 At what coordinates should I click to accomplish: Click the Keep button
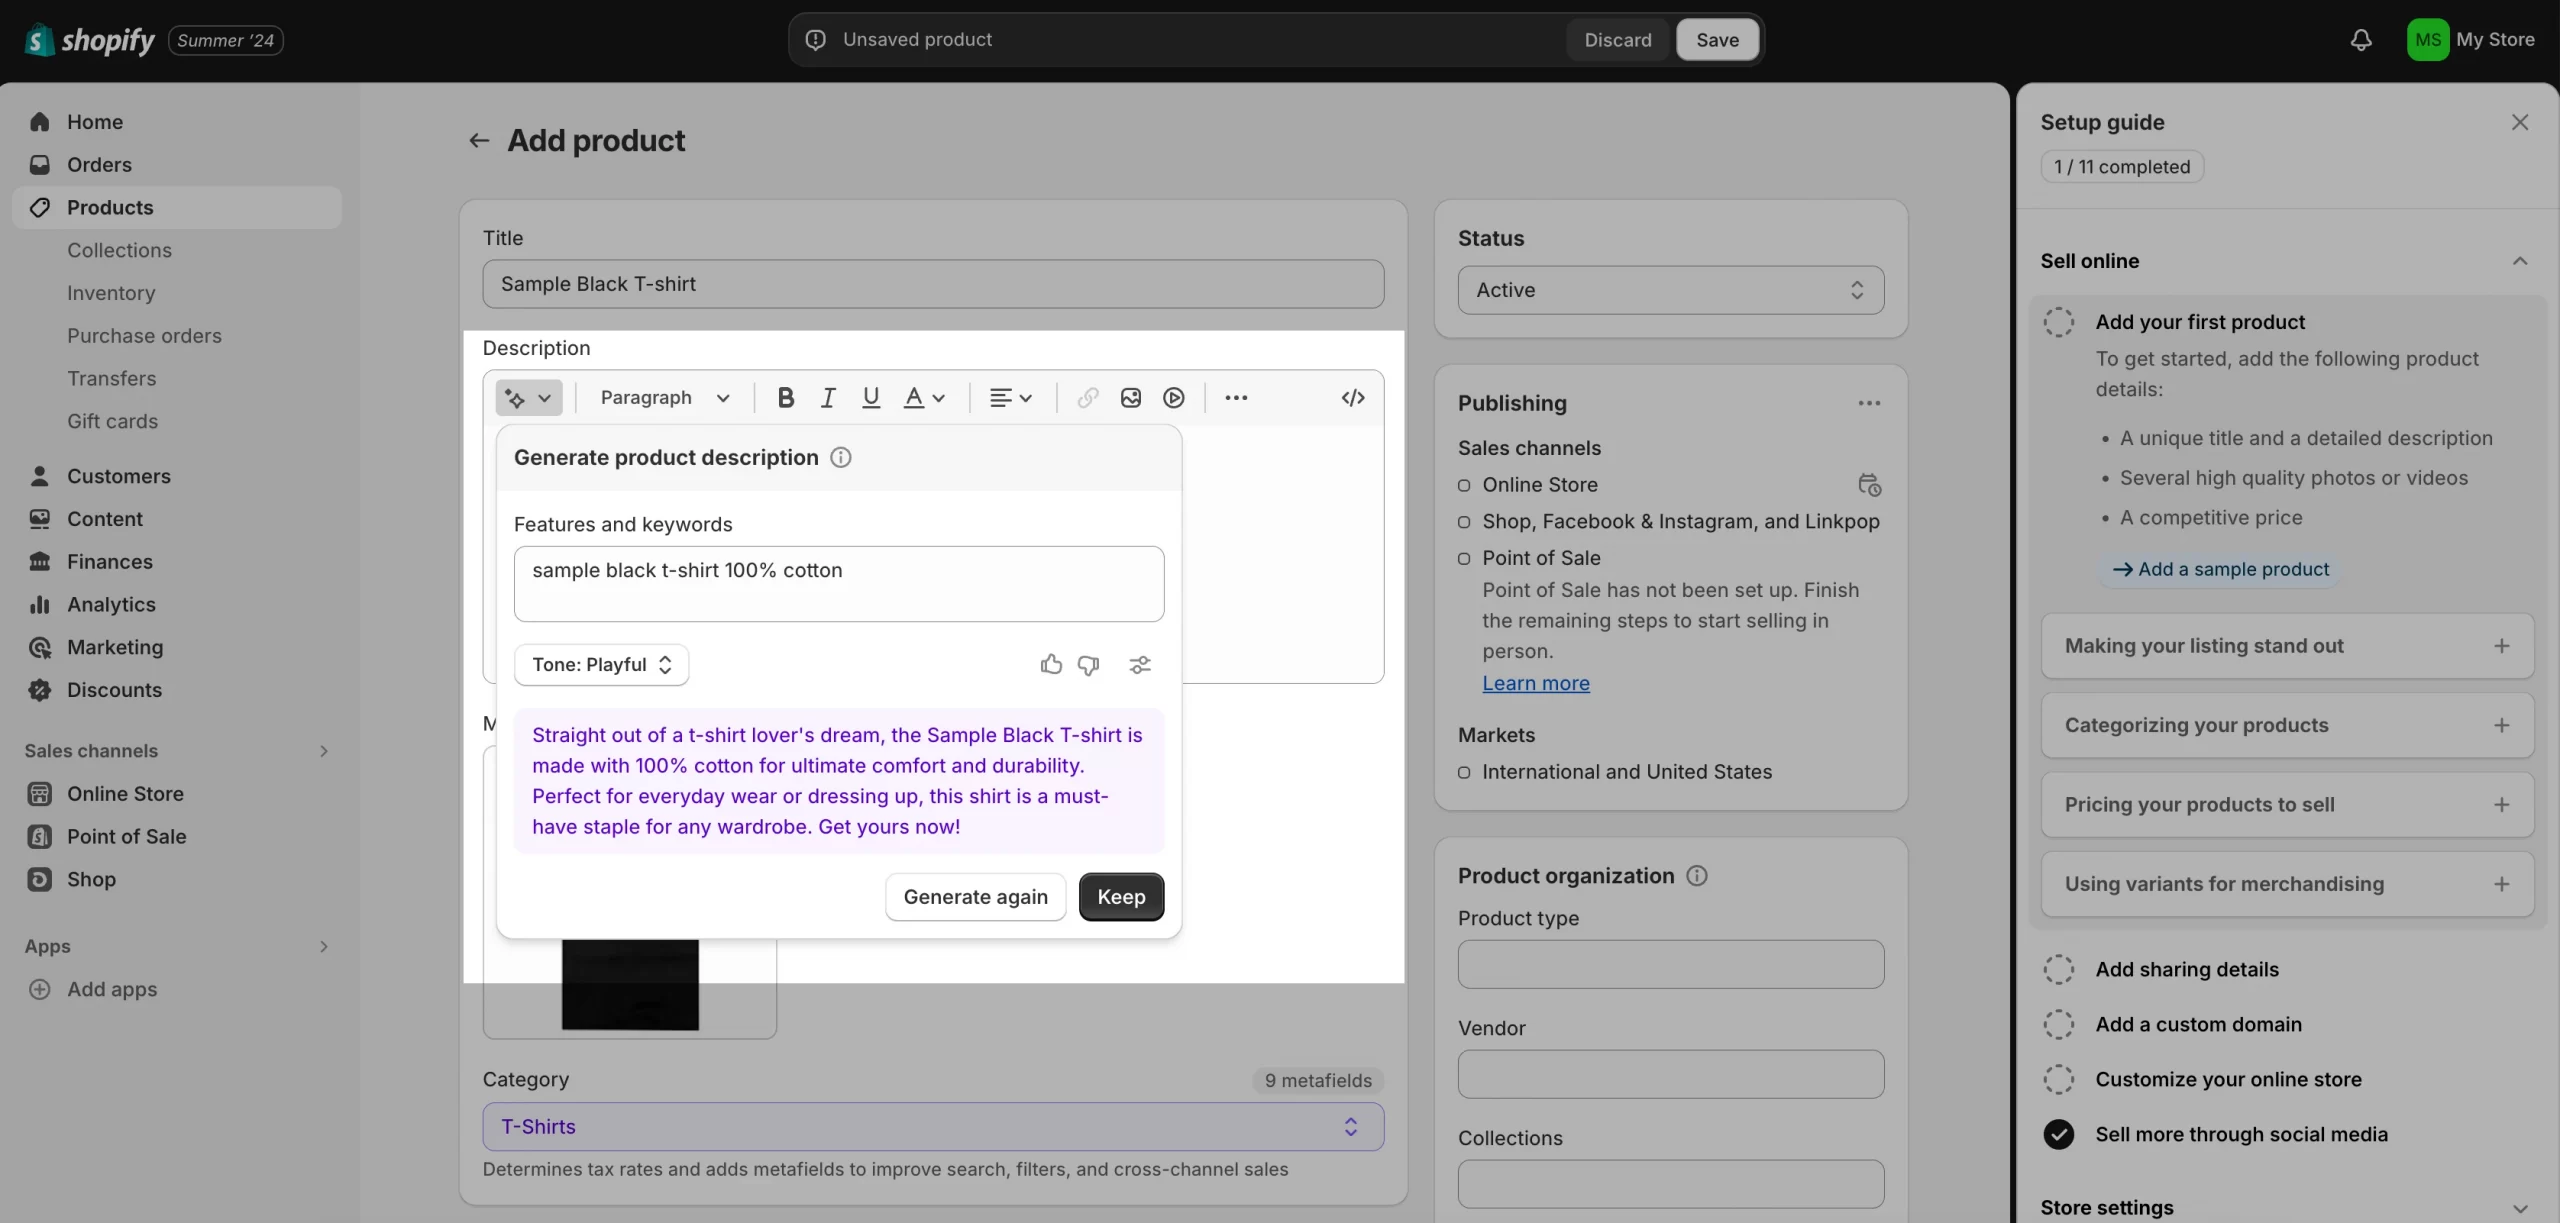[1122, 896]
